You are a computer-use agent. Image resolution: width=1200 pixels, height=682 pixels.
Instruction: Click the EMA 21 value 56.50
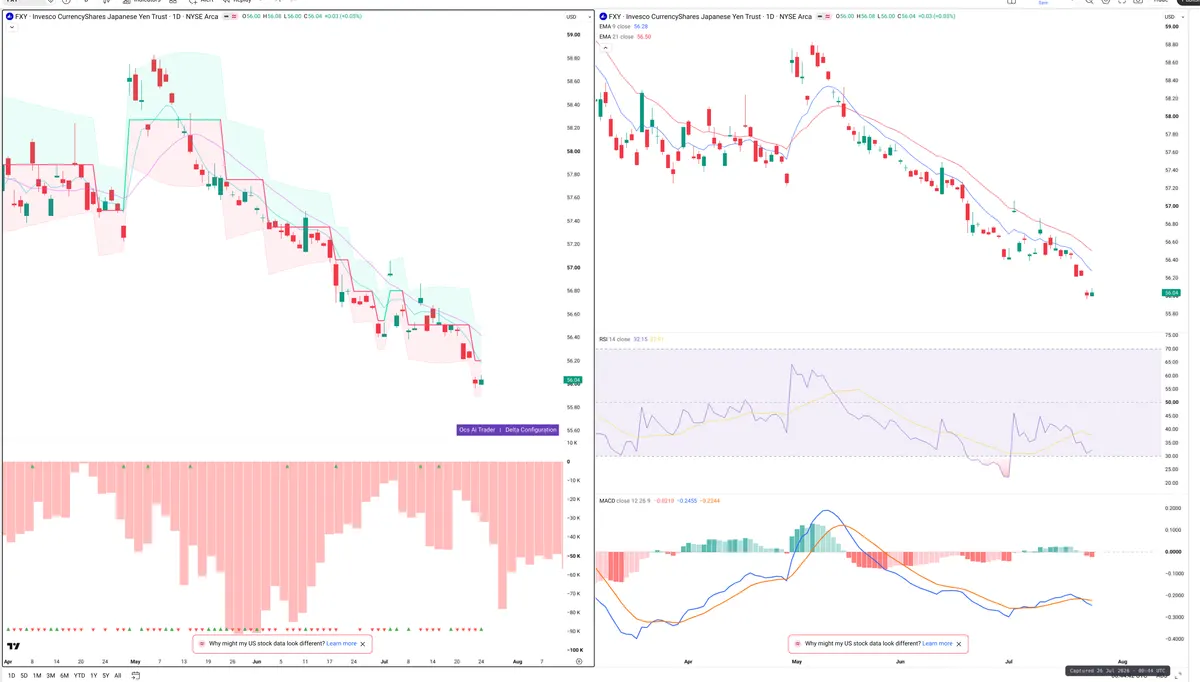pos(644,37)
